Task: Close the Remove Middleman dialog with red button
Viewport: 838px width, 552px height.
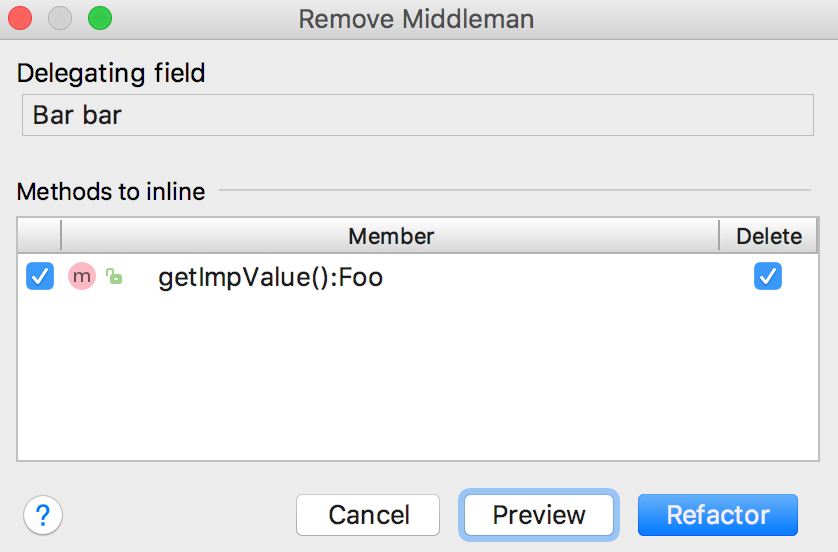Action: tap(20, 18)
